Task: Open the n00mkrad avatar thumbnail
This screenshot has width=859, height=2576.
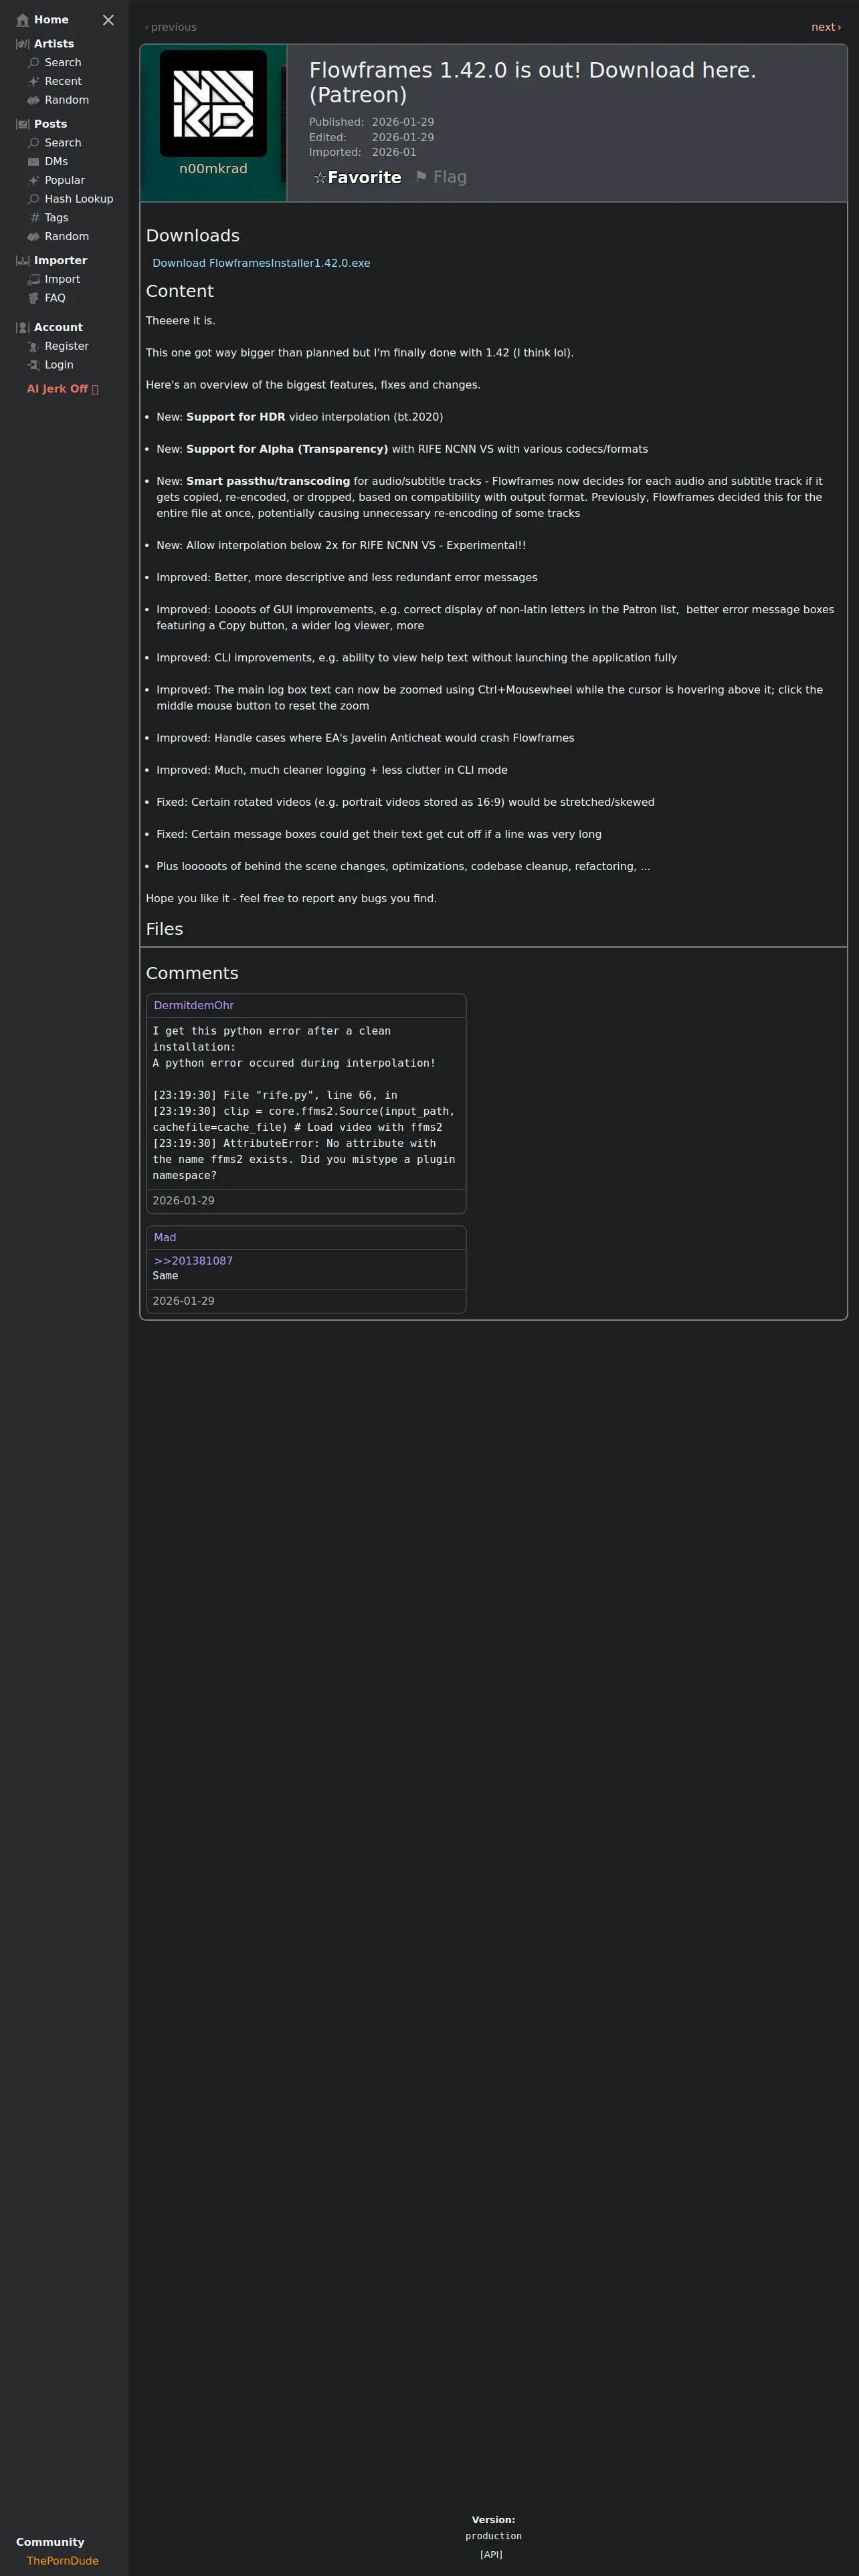Action: [x=213, y=104]
